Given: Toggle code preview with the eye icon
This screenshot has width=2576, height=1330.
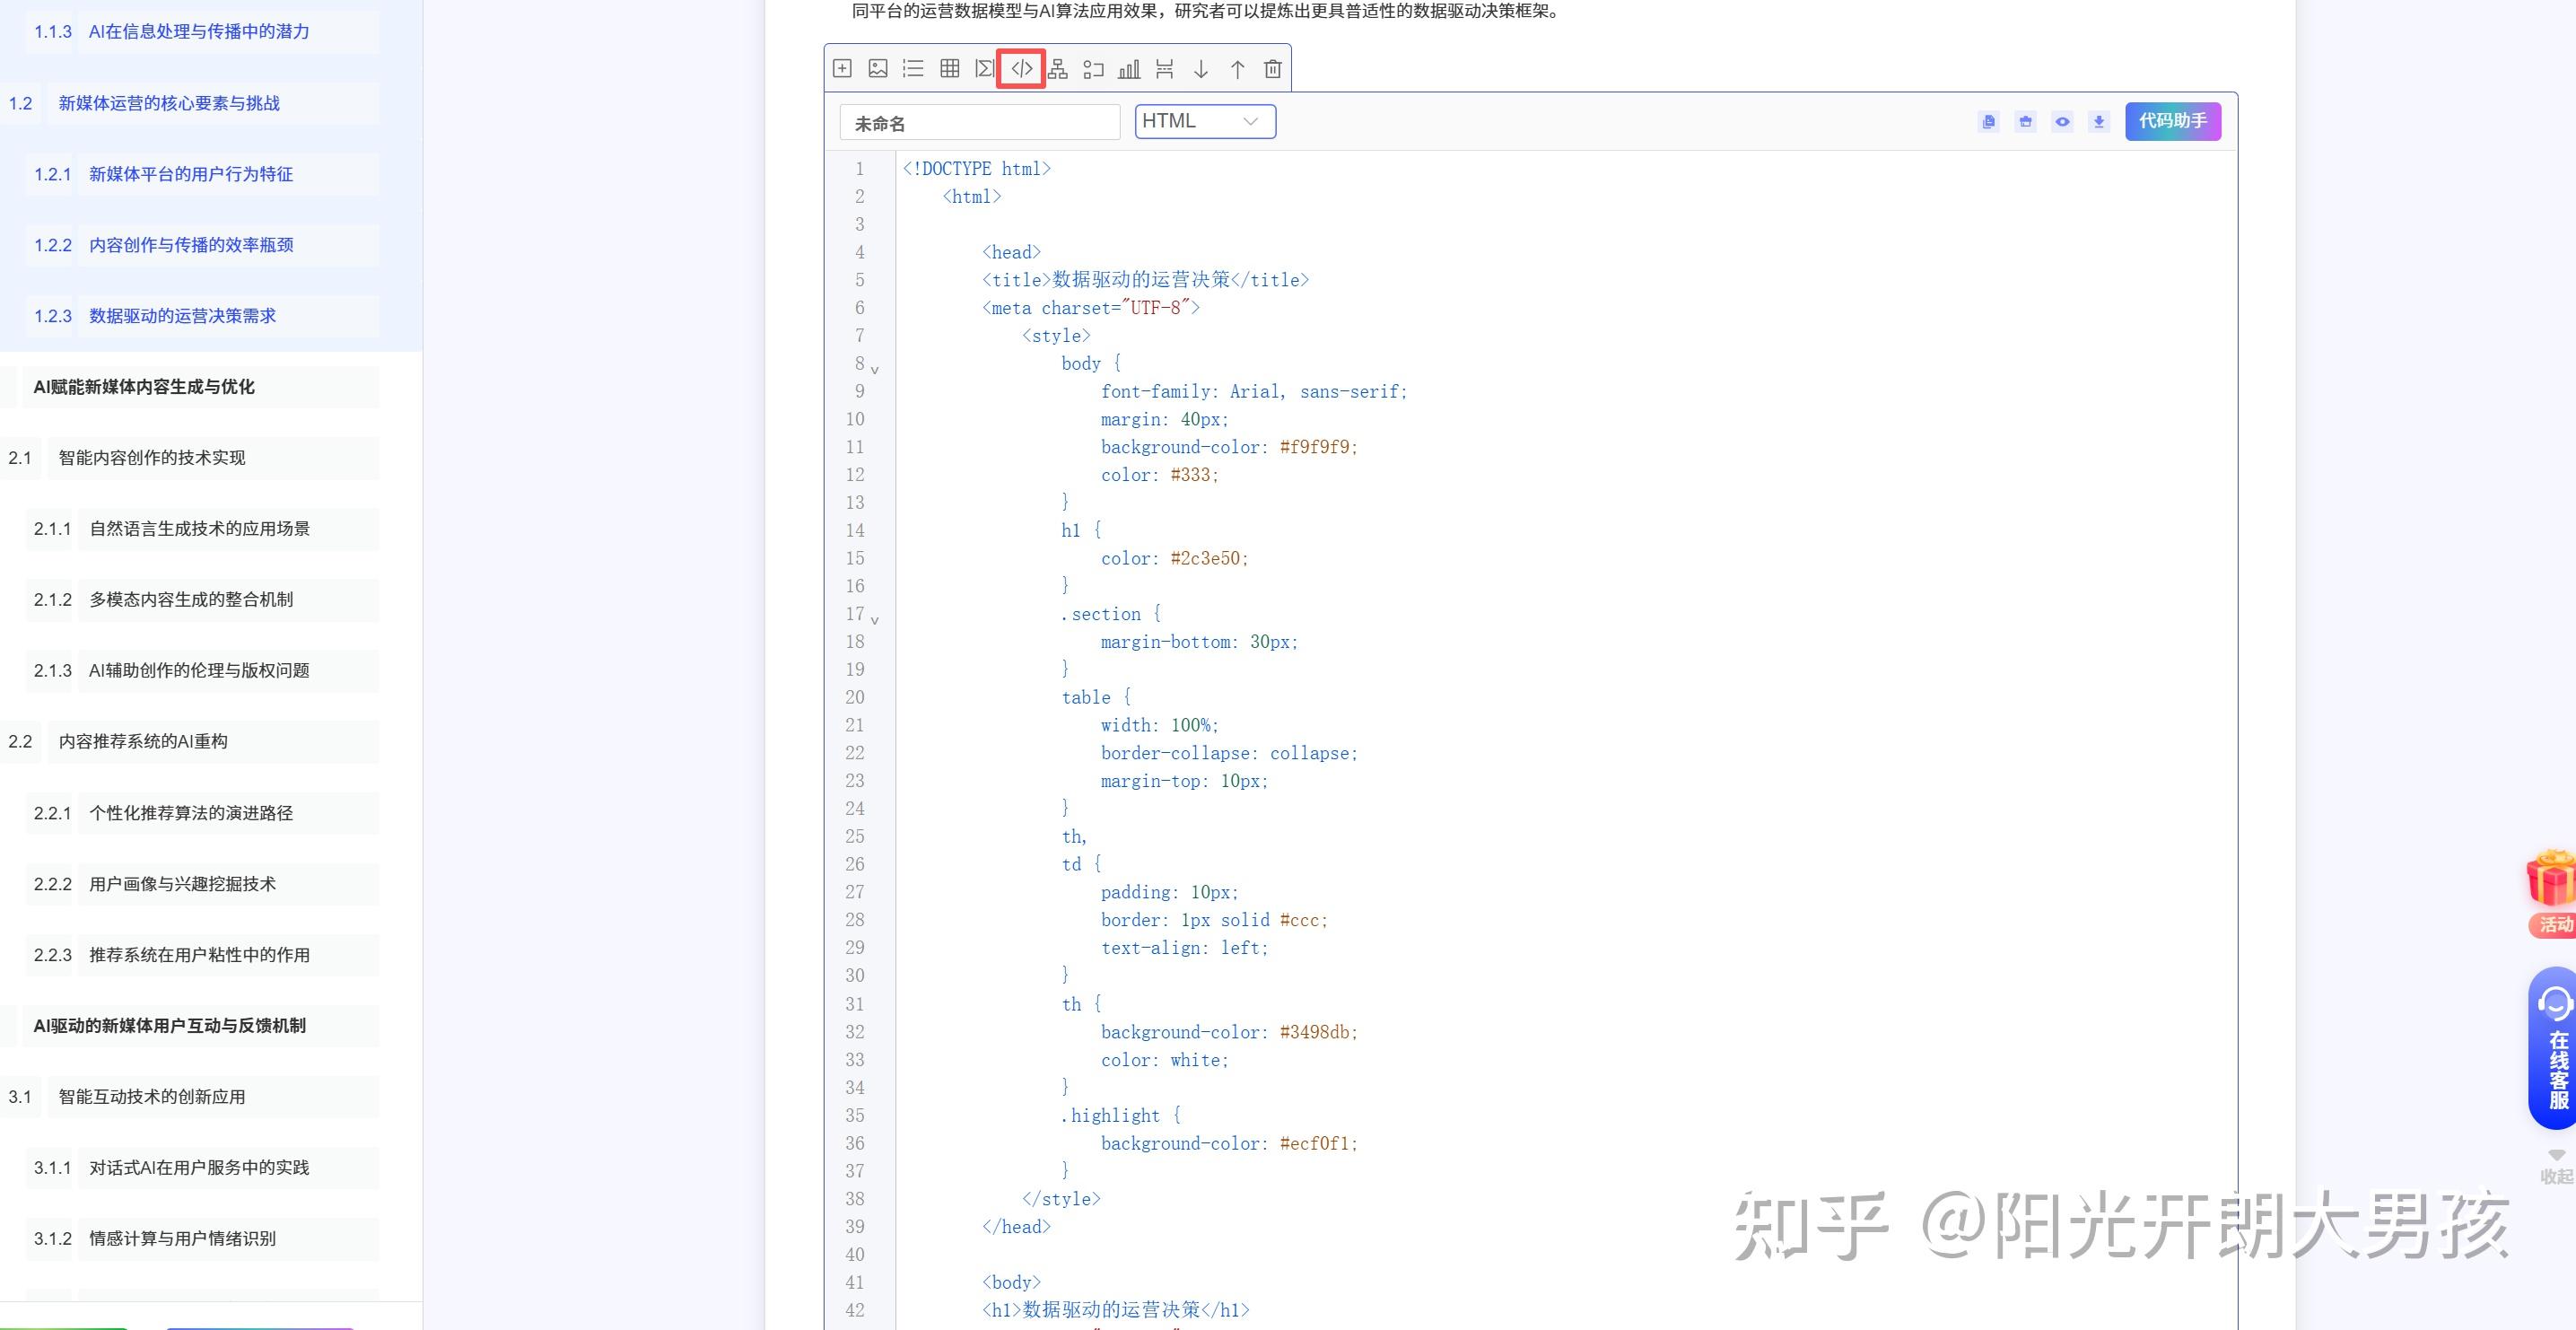Looking at the screenshot, I should coord(2062,122).
